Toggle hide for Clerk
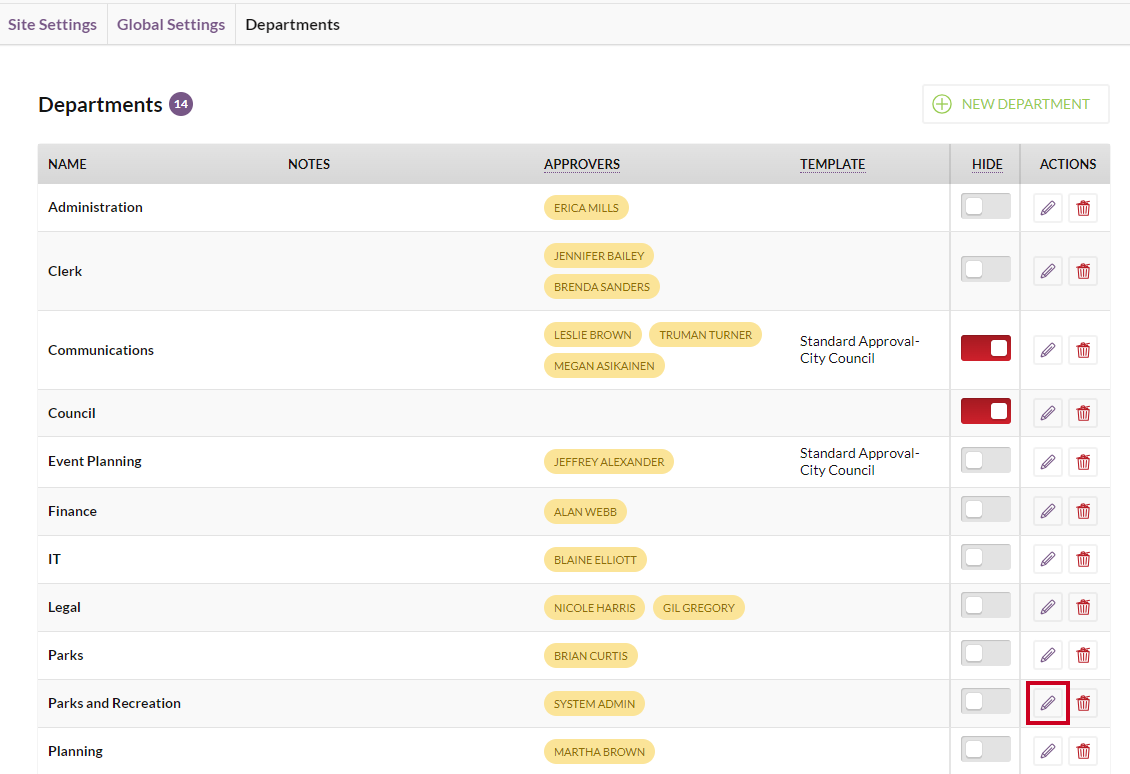 [x=986, y=269]
